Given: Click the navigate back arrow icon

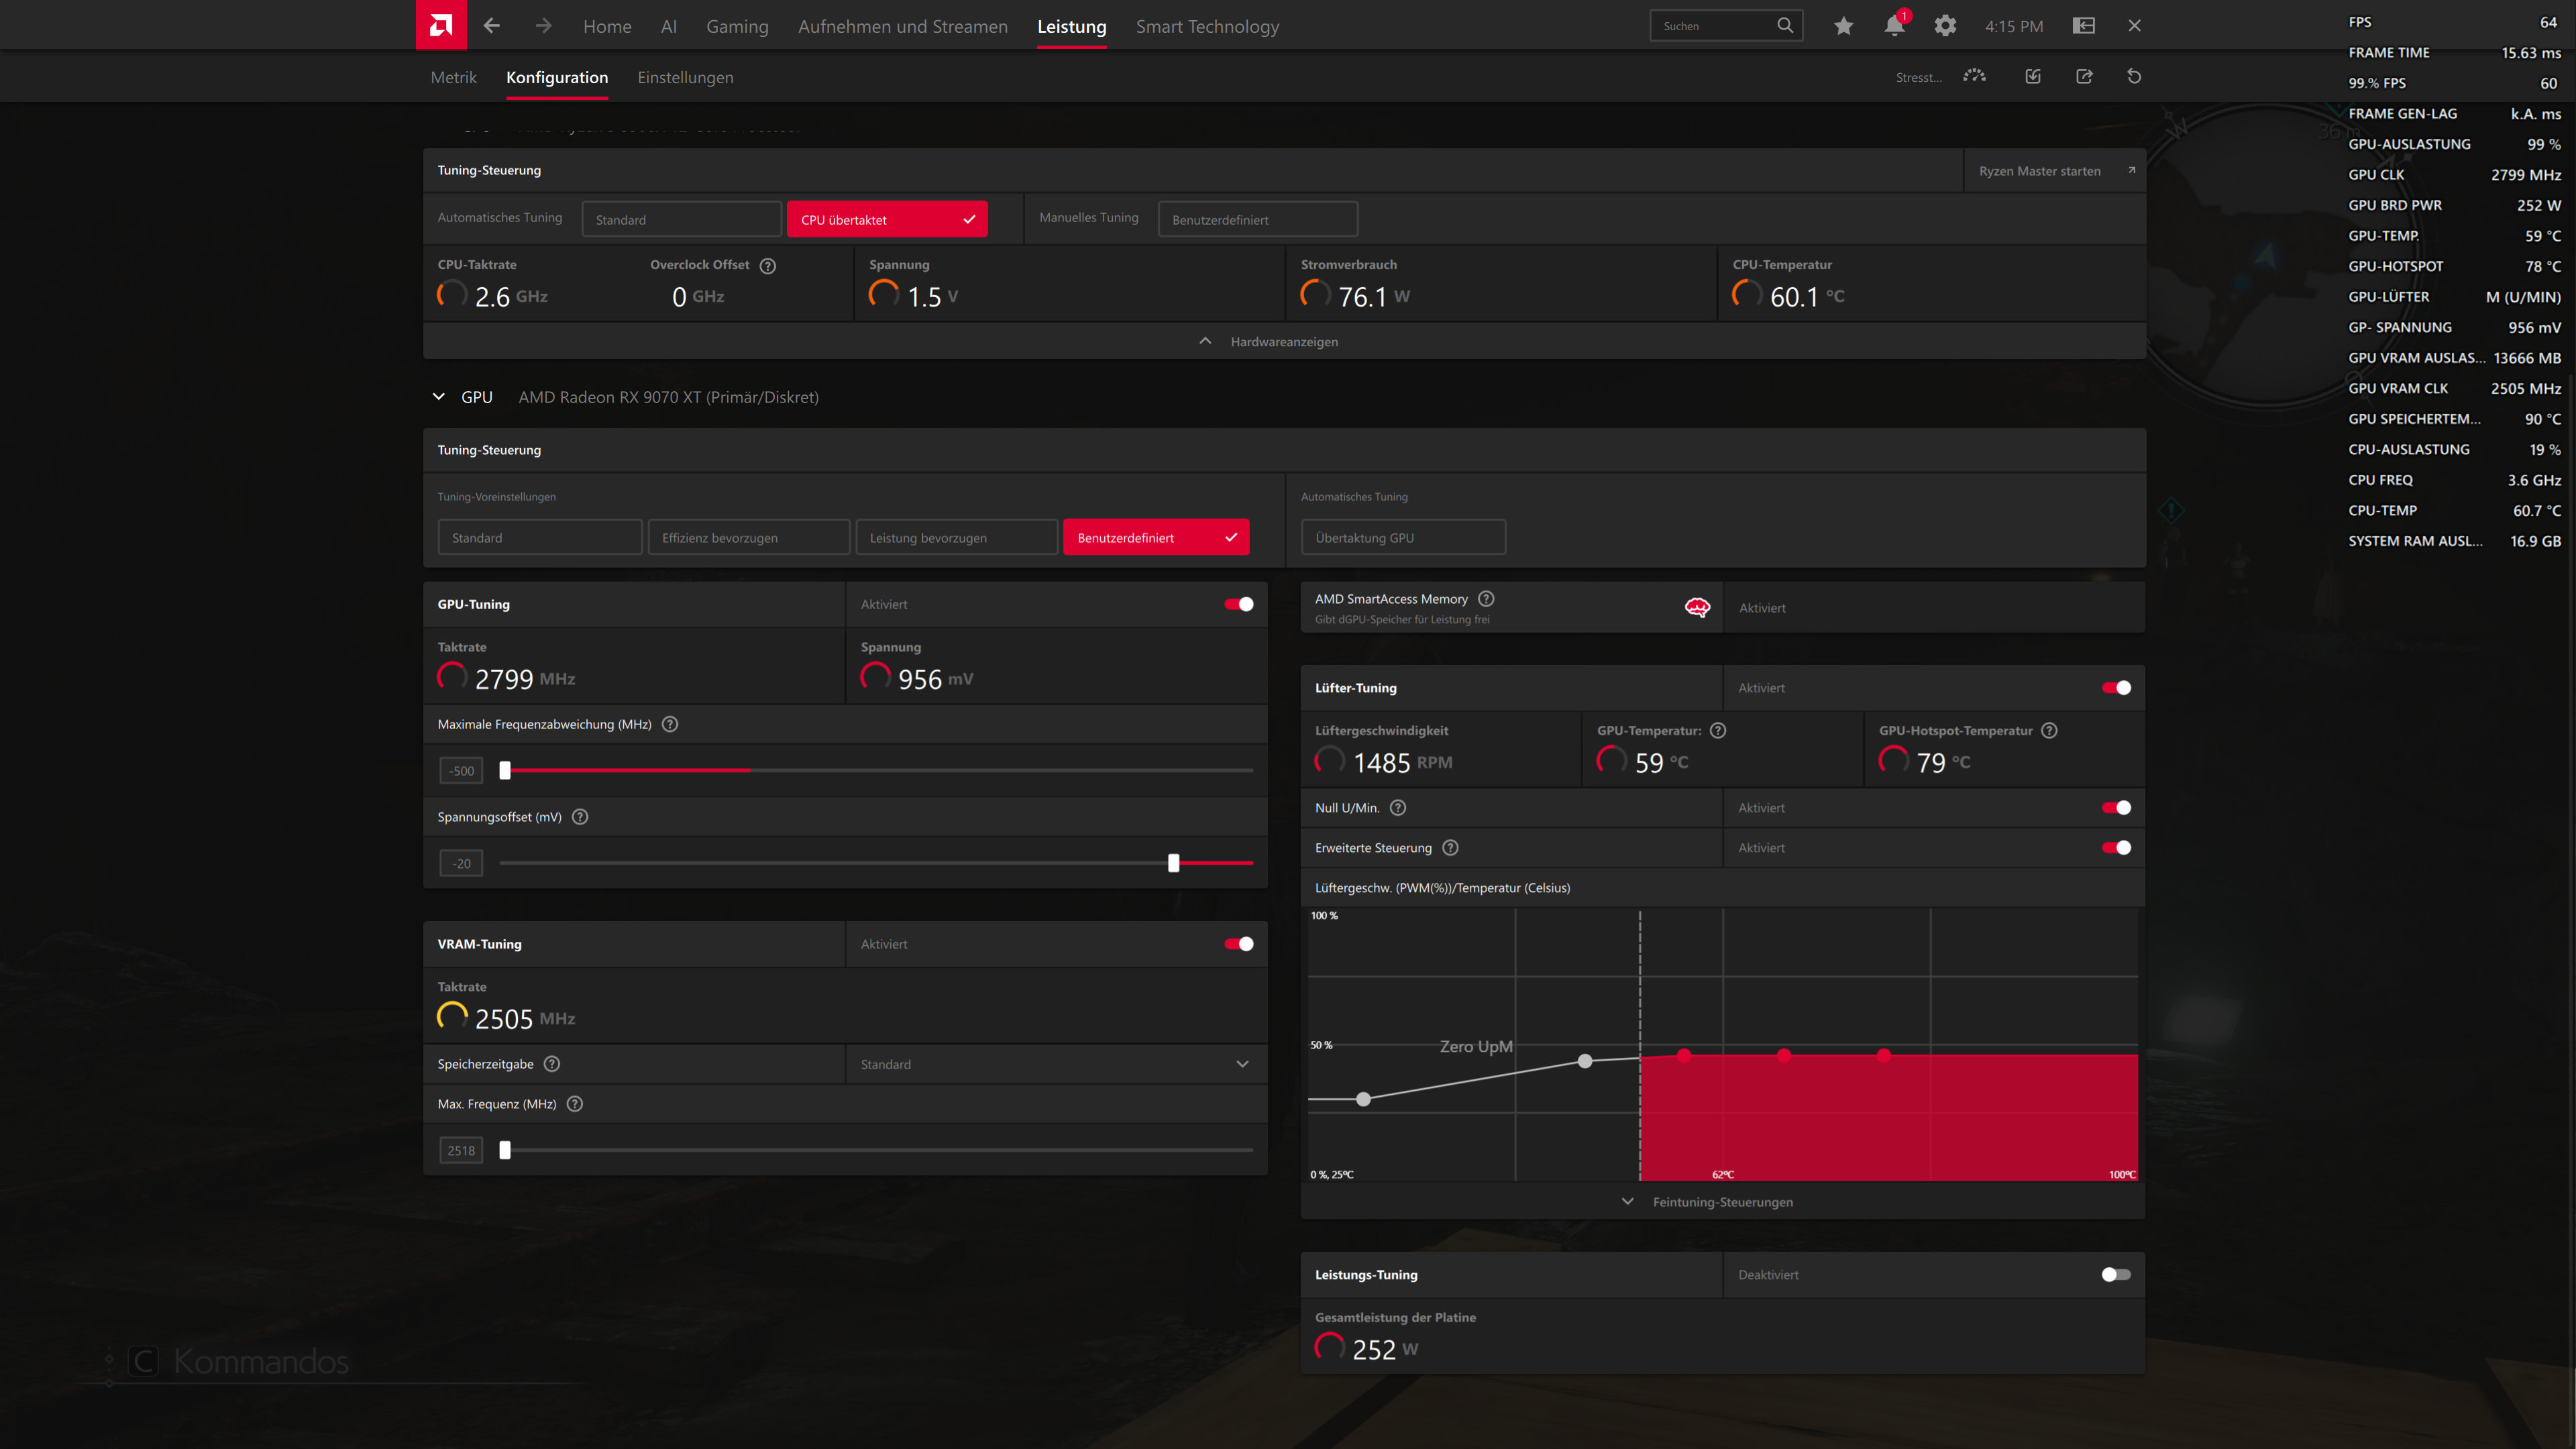Looking at the screenshot, I should (x=491, y=25).
